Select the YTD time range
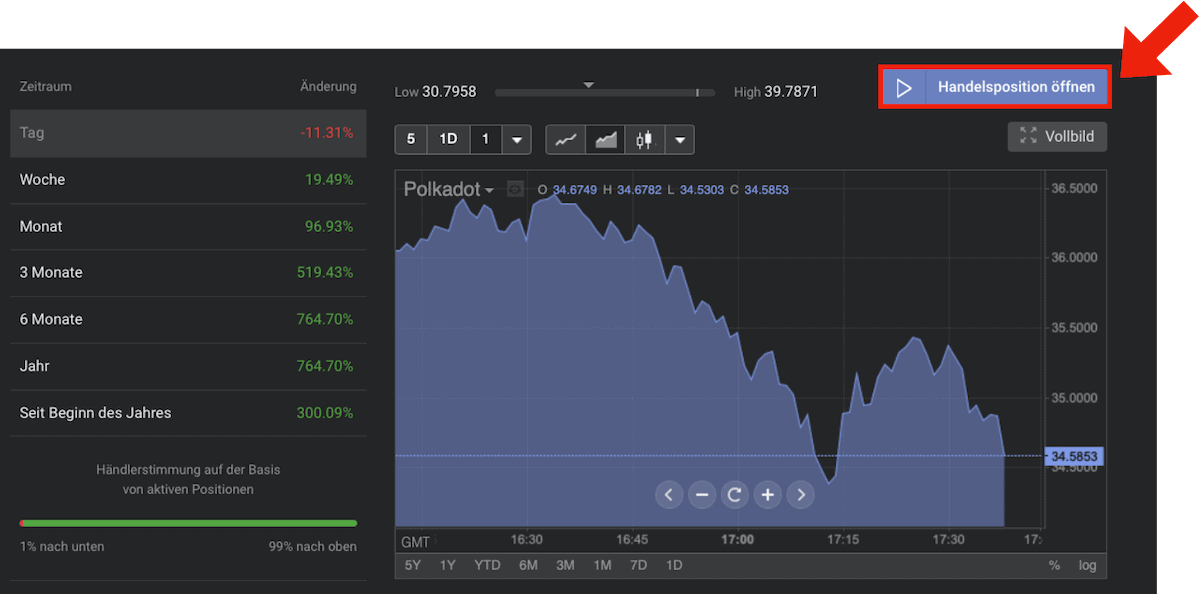Image resolution: width=1200 pixels, height=594 pixels. [487, 565]
